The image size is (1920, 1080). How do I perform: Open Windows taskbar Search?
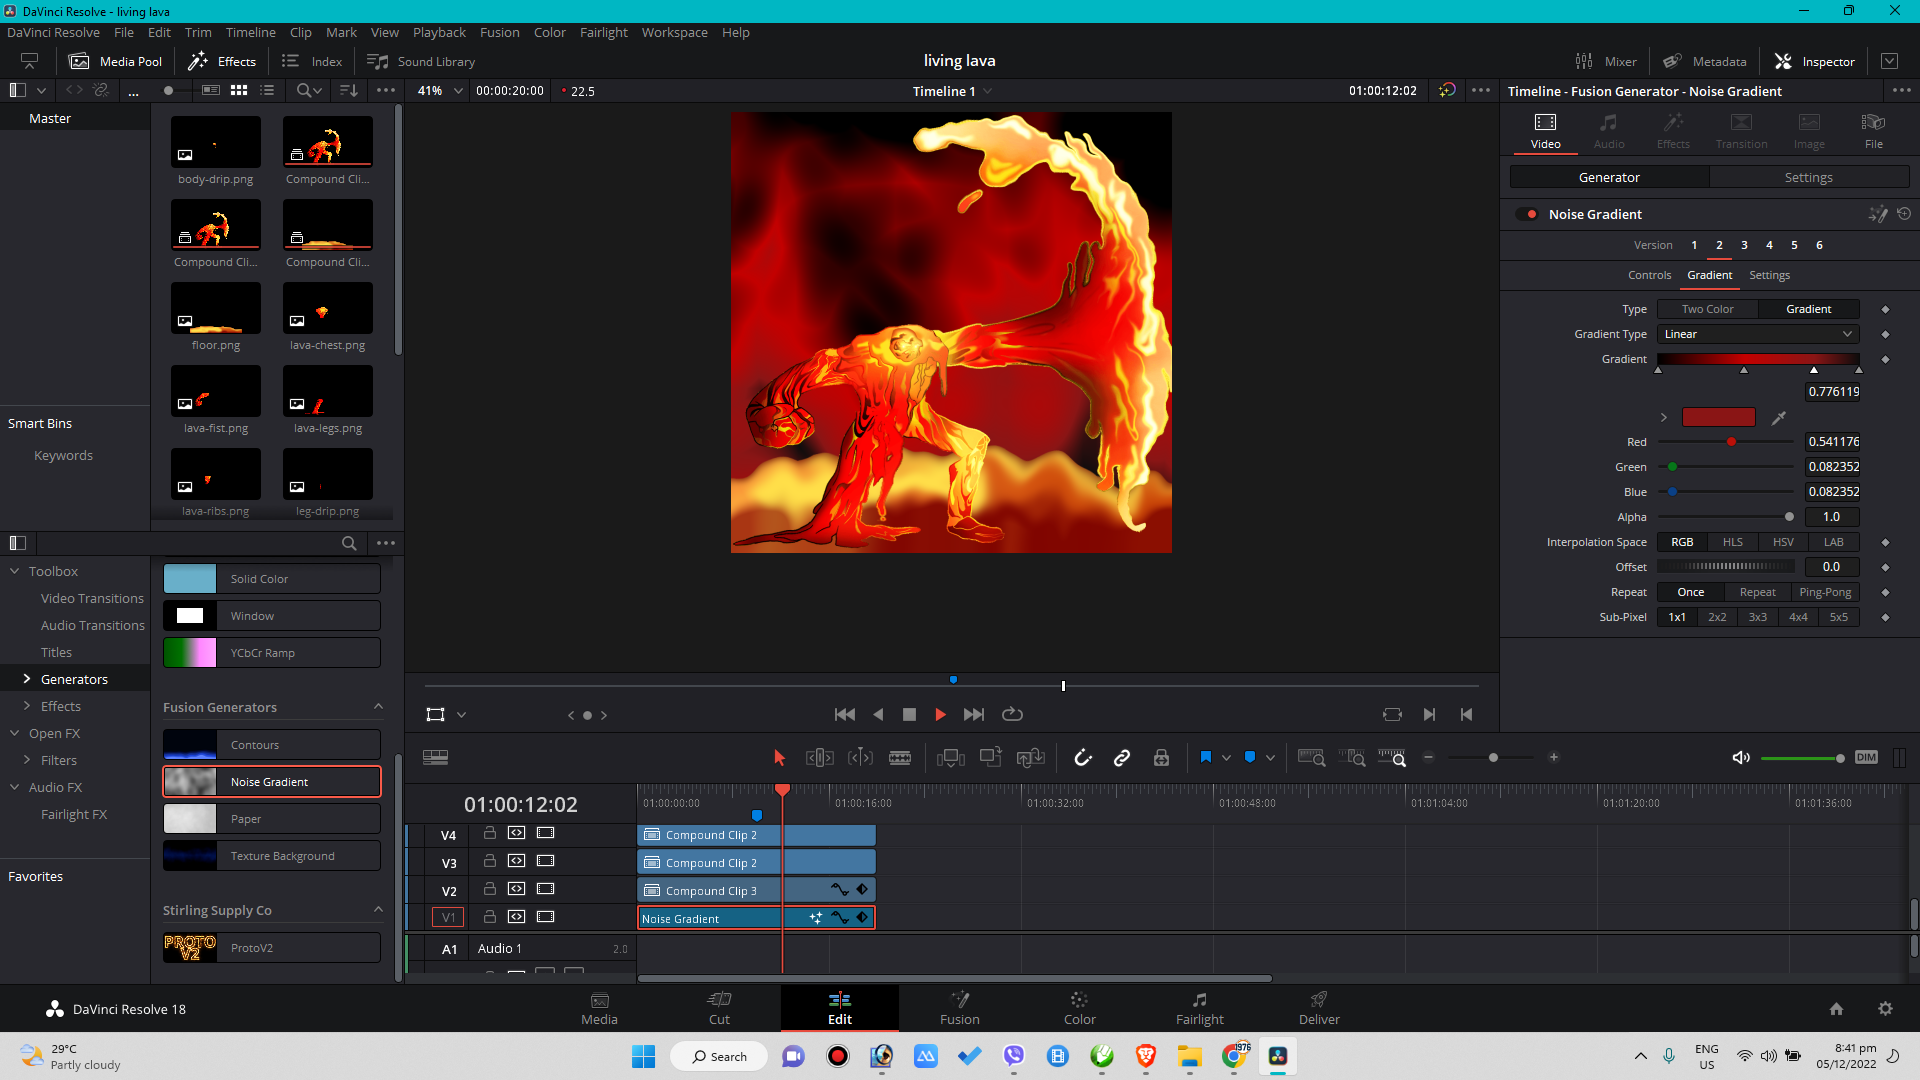tap(719, 1056)
